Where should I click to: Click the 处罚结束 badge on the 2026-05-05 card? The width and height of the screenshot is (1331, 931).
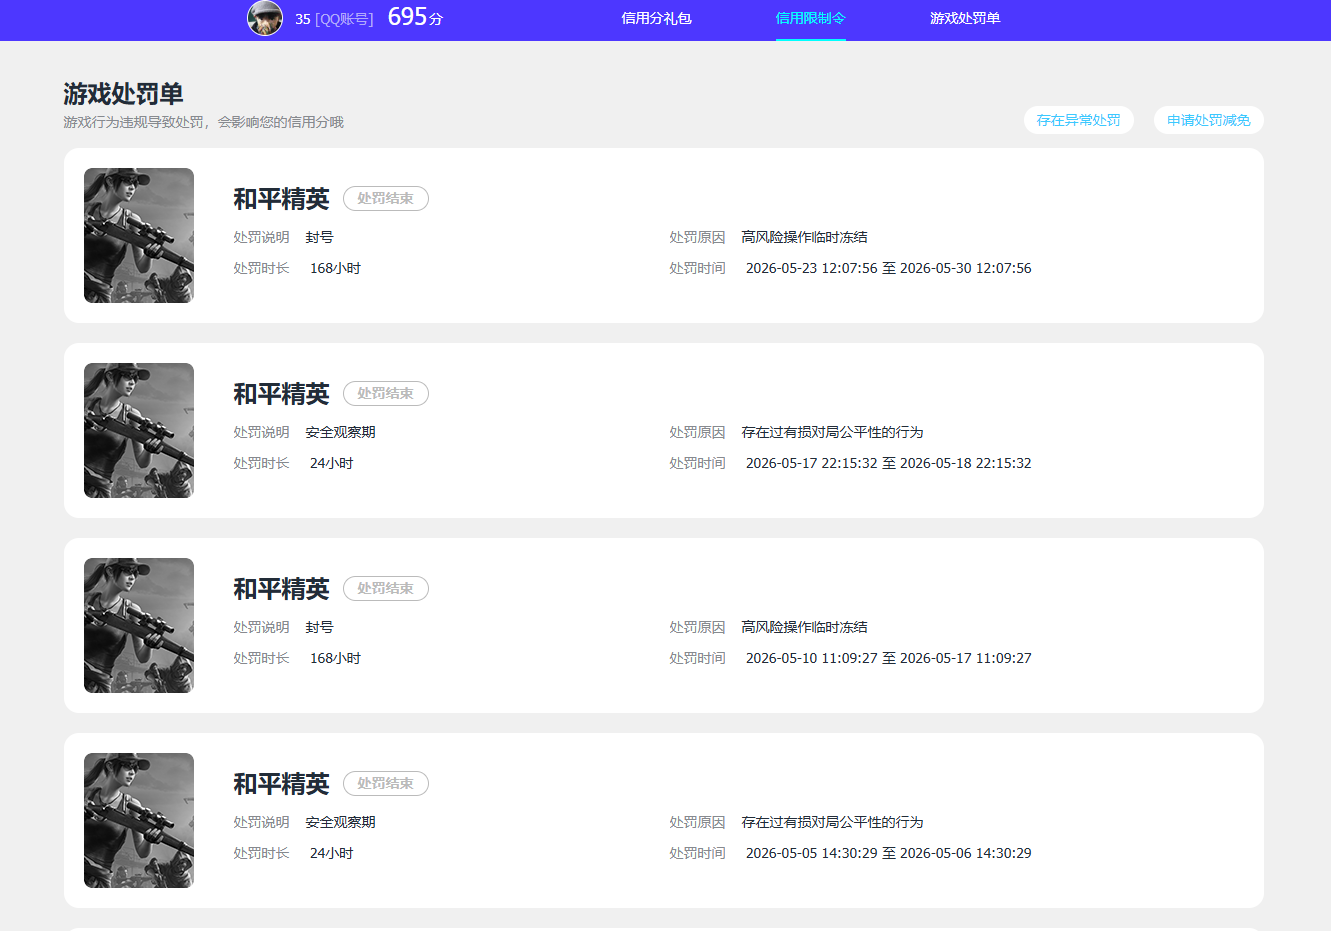coord(386,783)
